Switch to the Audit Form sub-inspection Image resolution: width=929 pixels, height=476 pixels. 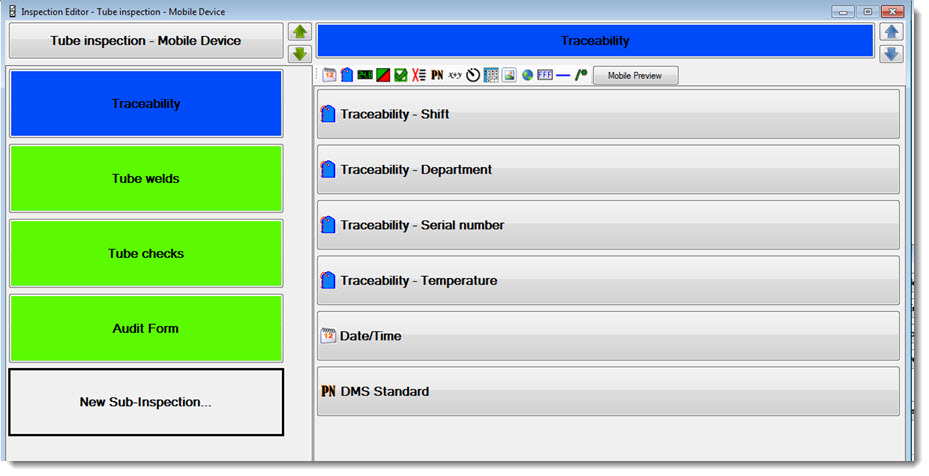tap(146, 328)
